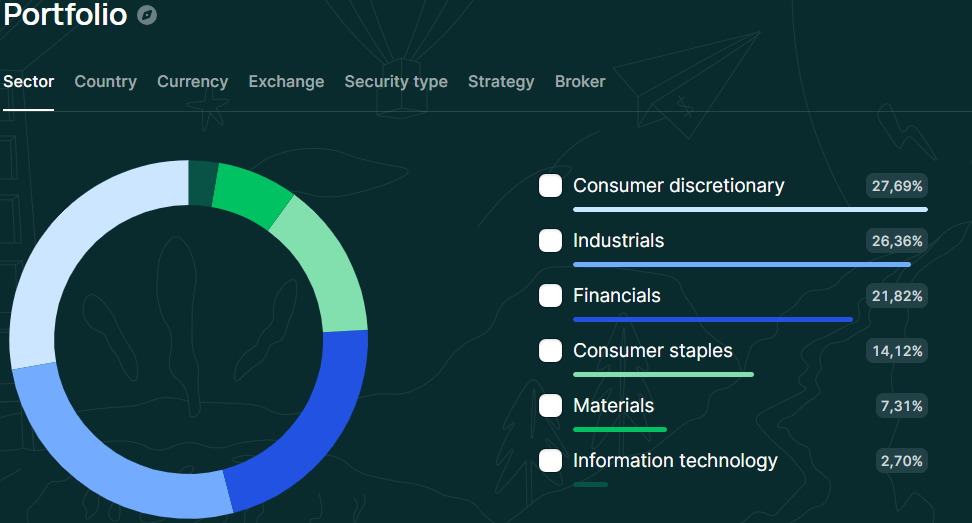Click the Information technology label

[675, 461]
